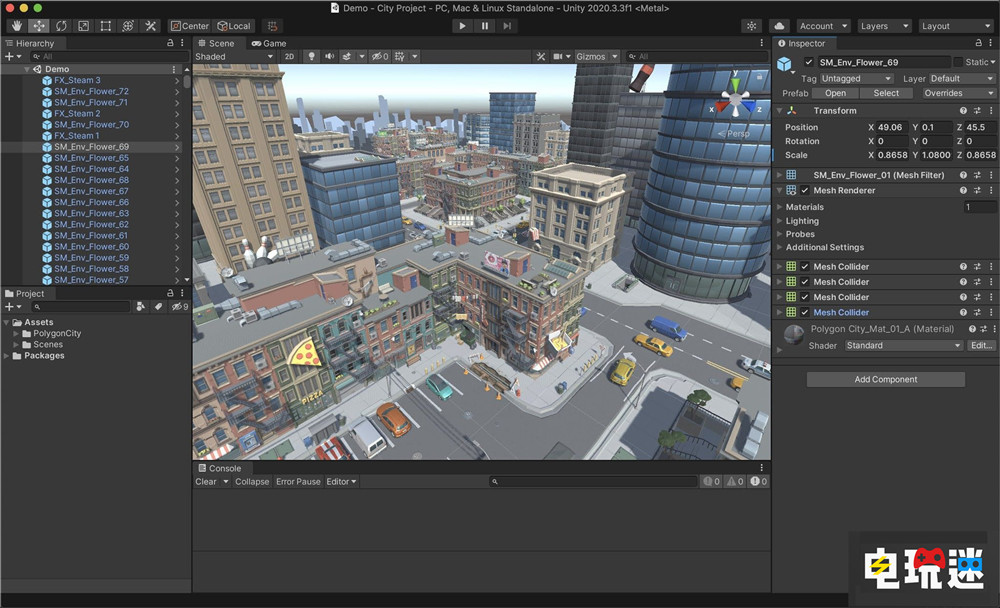This screenshot has height=608, width=1000.
Task: Toggle the 2D view mode button
Action: [x=289, y=57]
